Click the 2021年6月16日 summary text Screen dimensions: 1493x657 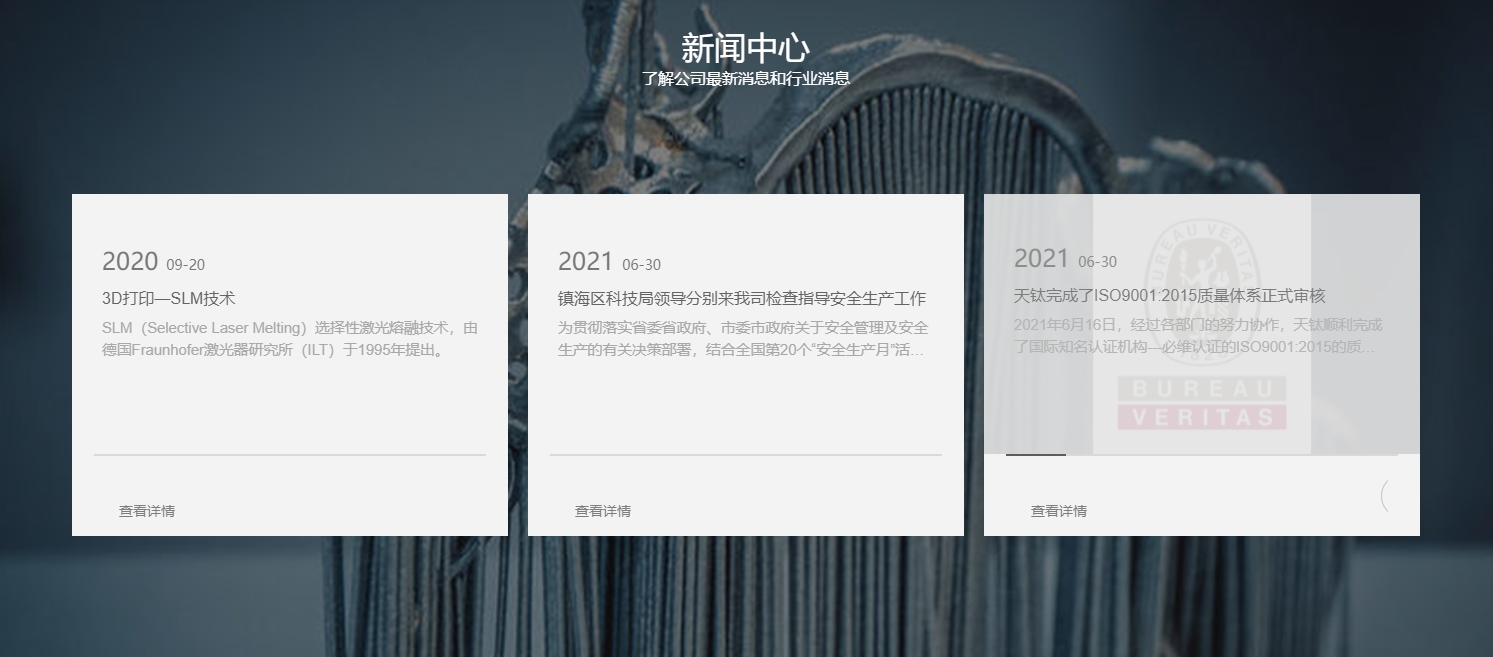(x=1198, y=336)
